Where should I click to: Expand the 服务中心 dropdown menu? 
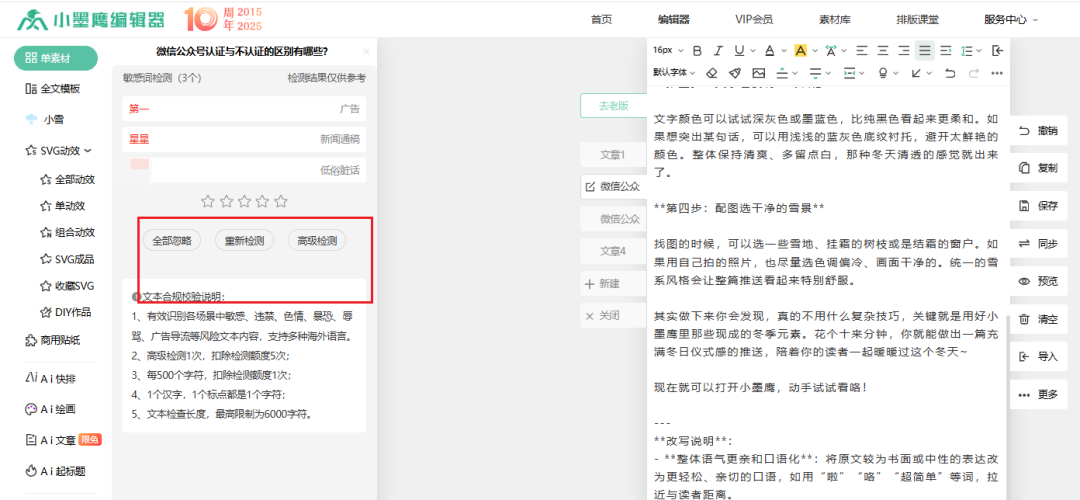[x=1011, y=19]
